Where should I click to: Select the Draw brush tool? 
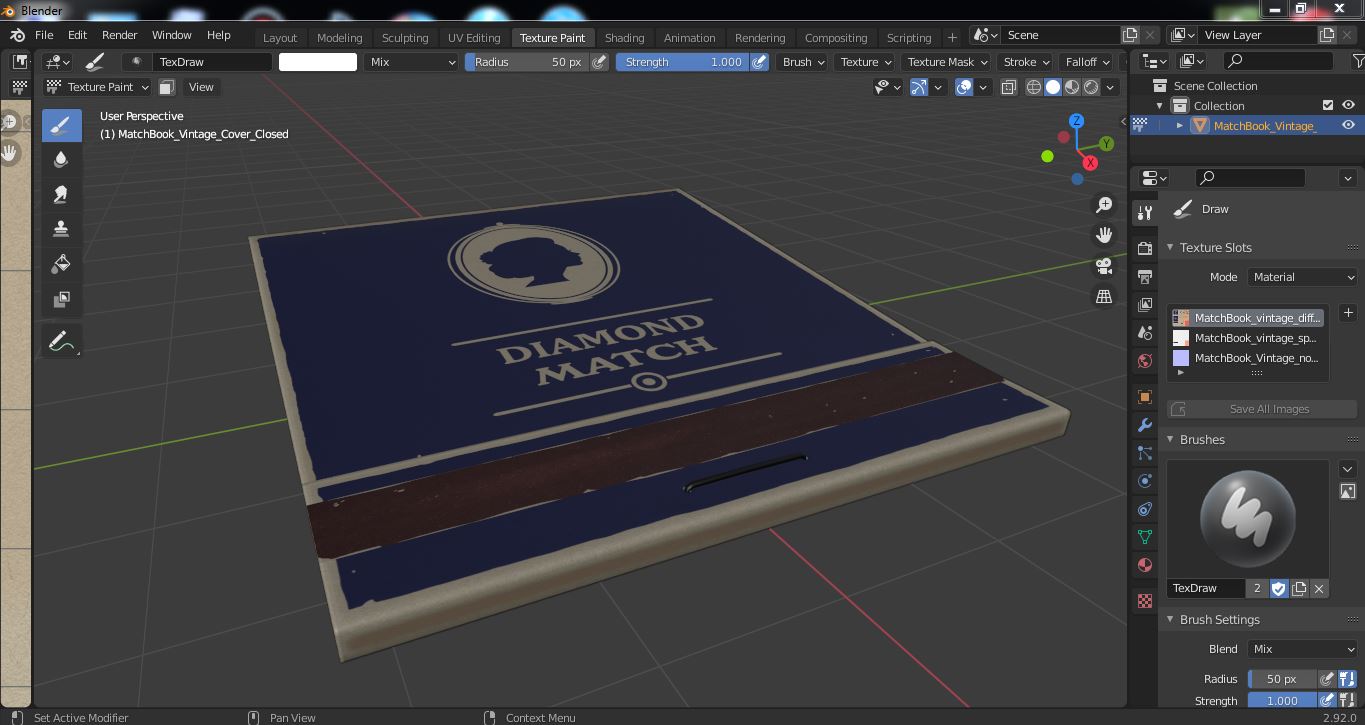pos(62,125)
